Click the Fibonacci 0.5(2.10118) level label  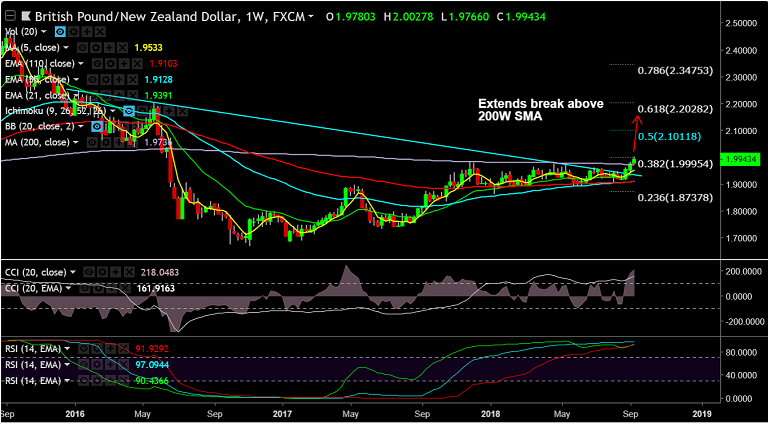click(670, 136)
